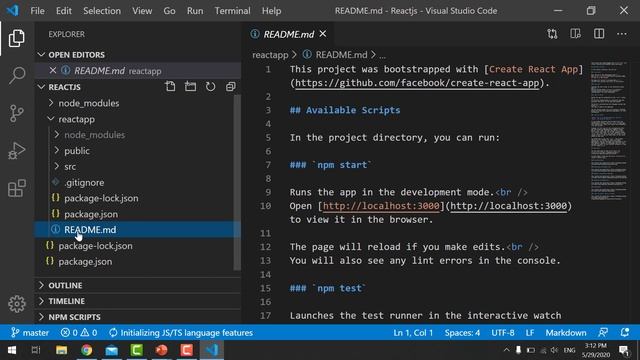Open the Manage gear settings
The image size is (640, 360).
(x=17, y=304)
